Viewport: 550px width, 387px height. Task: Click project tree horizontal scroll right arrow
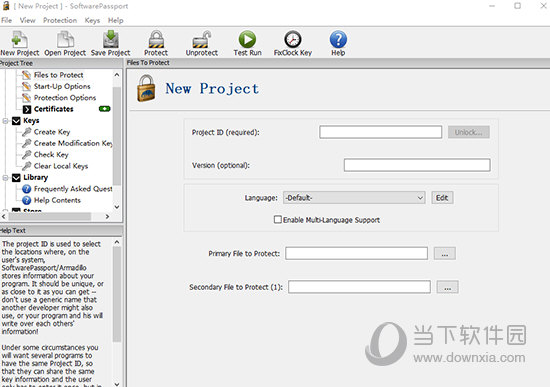tap(107, 217)
